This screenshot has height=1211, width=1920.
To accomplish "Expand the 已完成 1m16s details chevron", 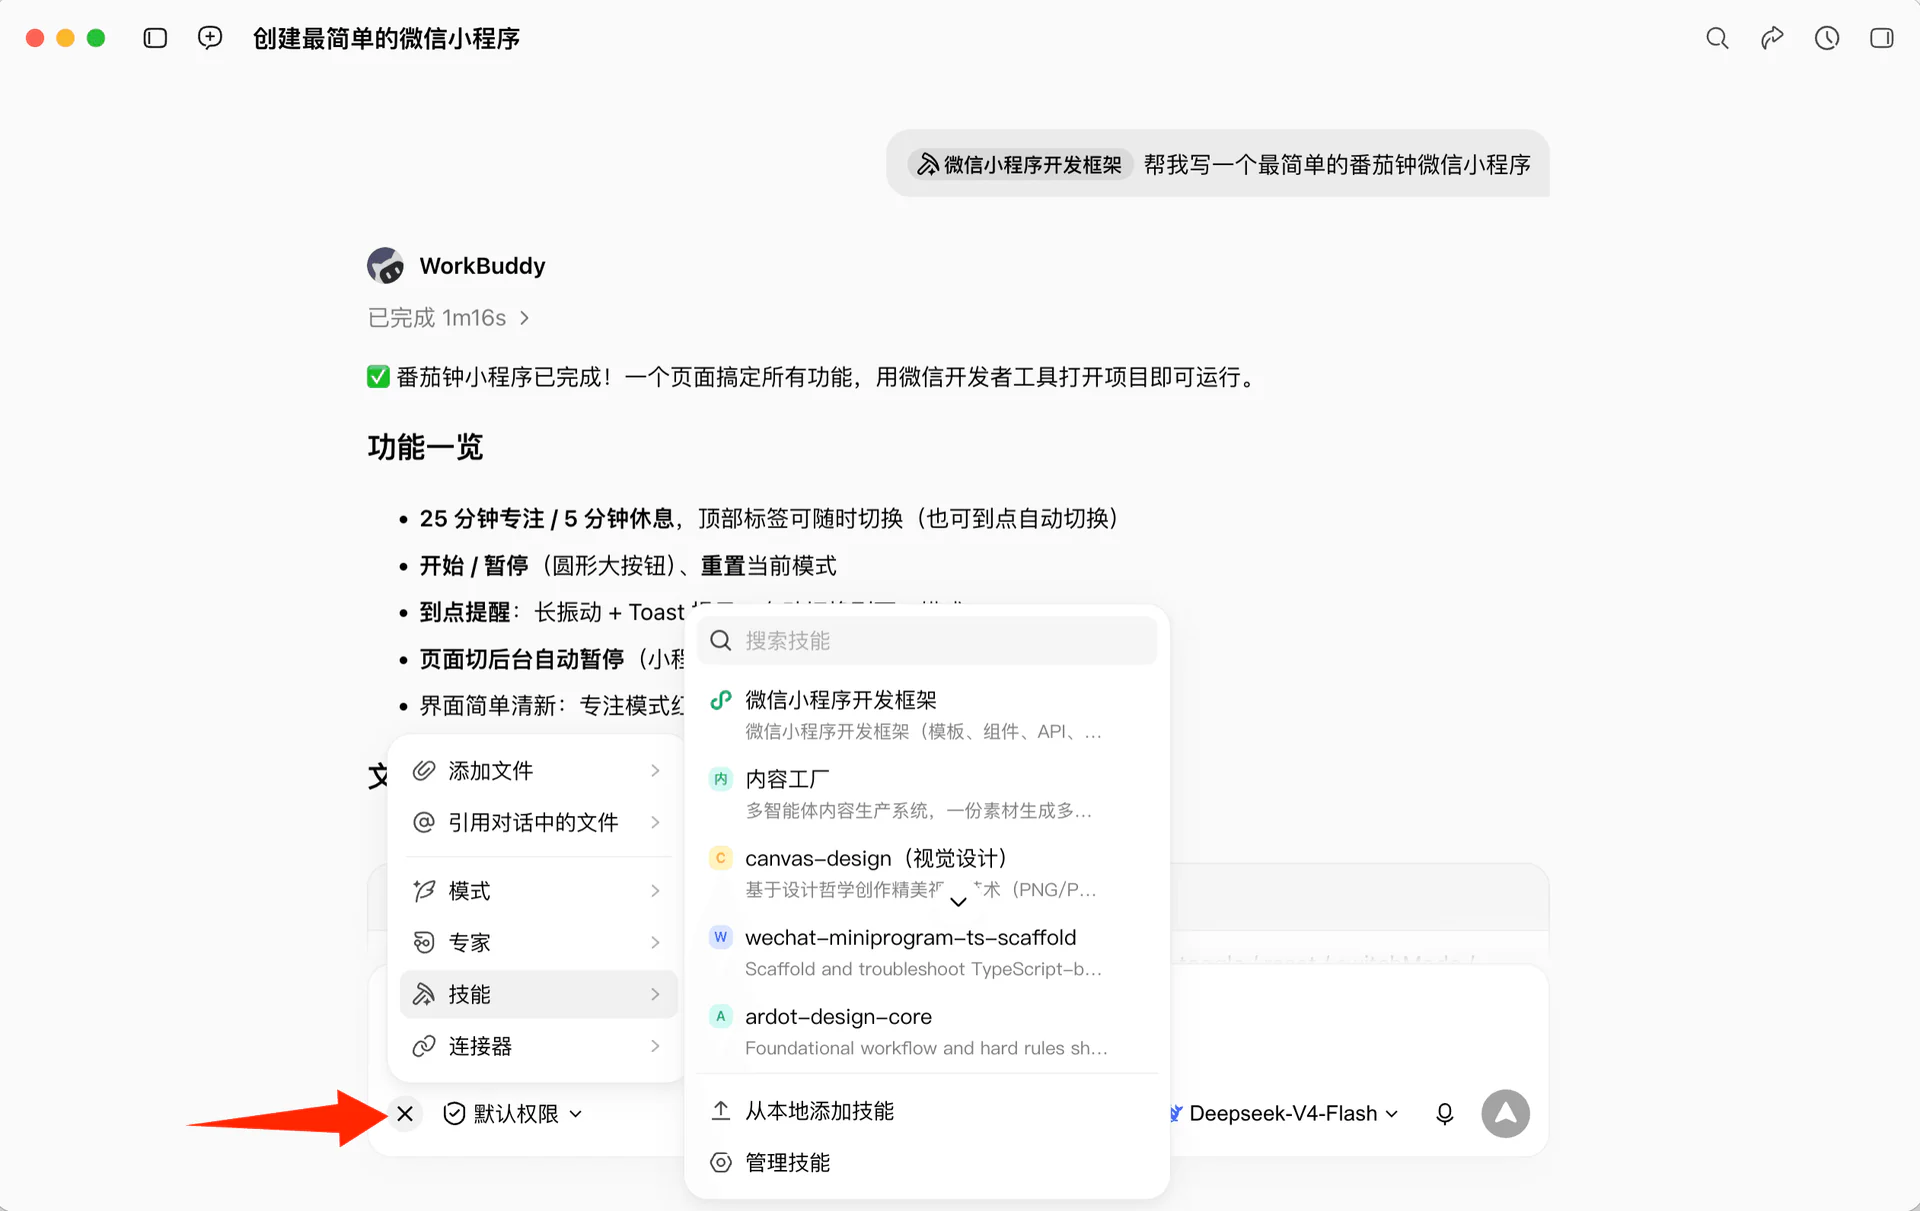I will tap(524, 318).
